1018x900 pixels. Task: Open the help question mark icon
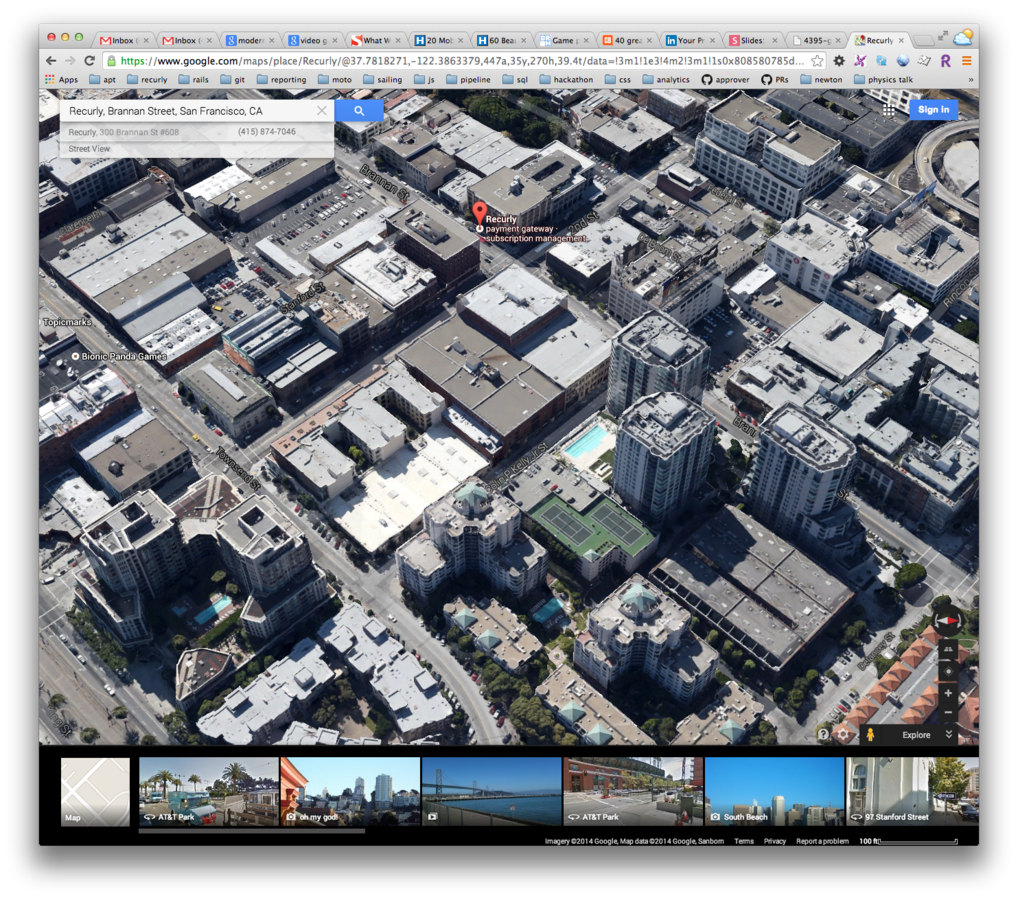823,734
